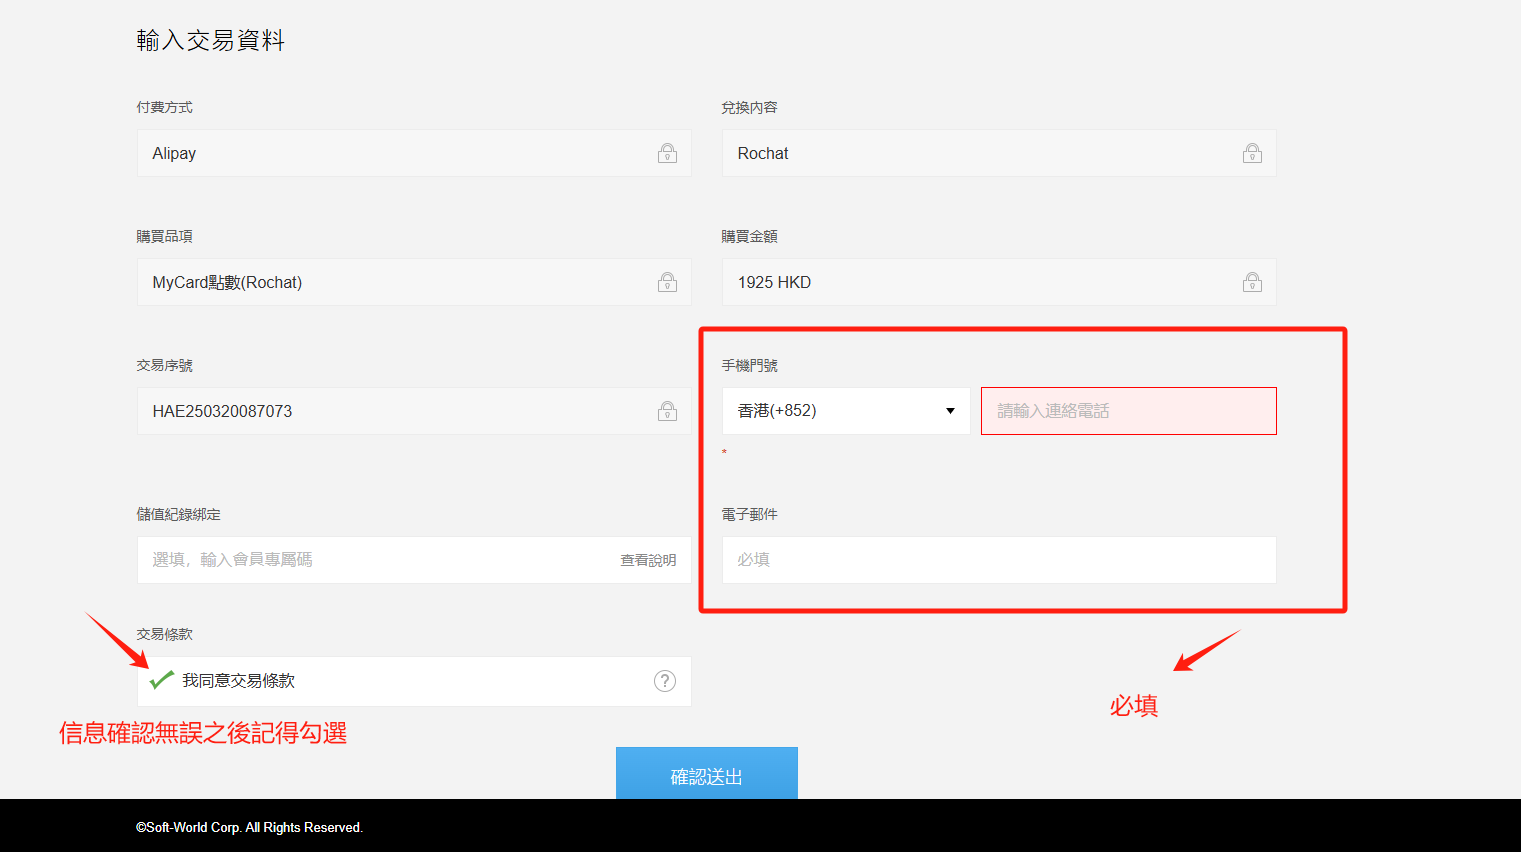The height and width of the screenshot is (852, 1521).
Task: Toggle the green checkmark for 我同意交易條款
Action: [161, 681]
